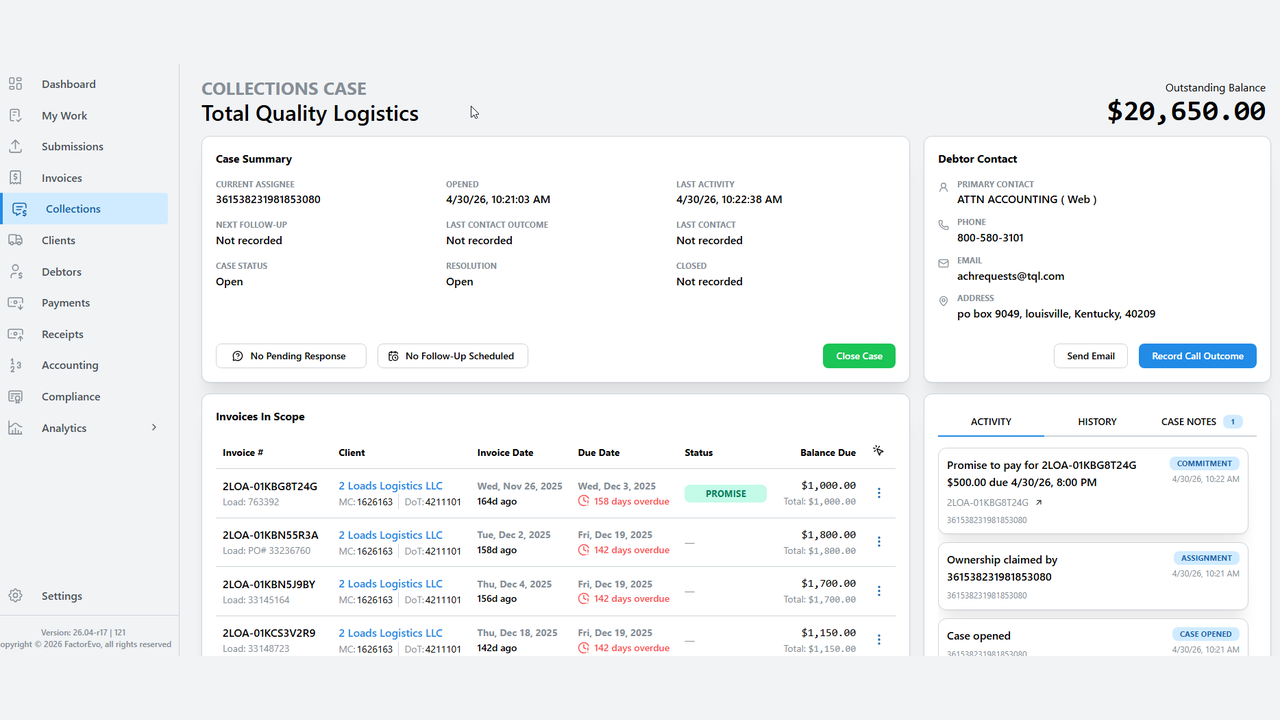Screen dimensions: 1280x720
Task: Click invoice number 2LOA-01KBN5J9BY
Action: tap(268, 584)
